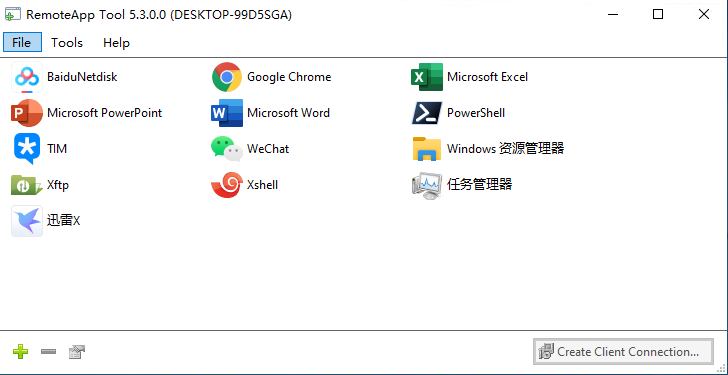
Task: Click the RemoteApp Tool title bar icon
Action: 13,15
